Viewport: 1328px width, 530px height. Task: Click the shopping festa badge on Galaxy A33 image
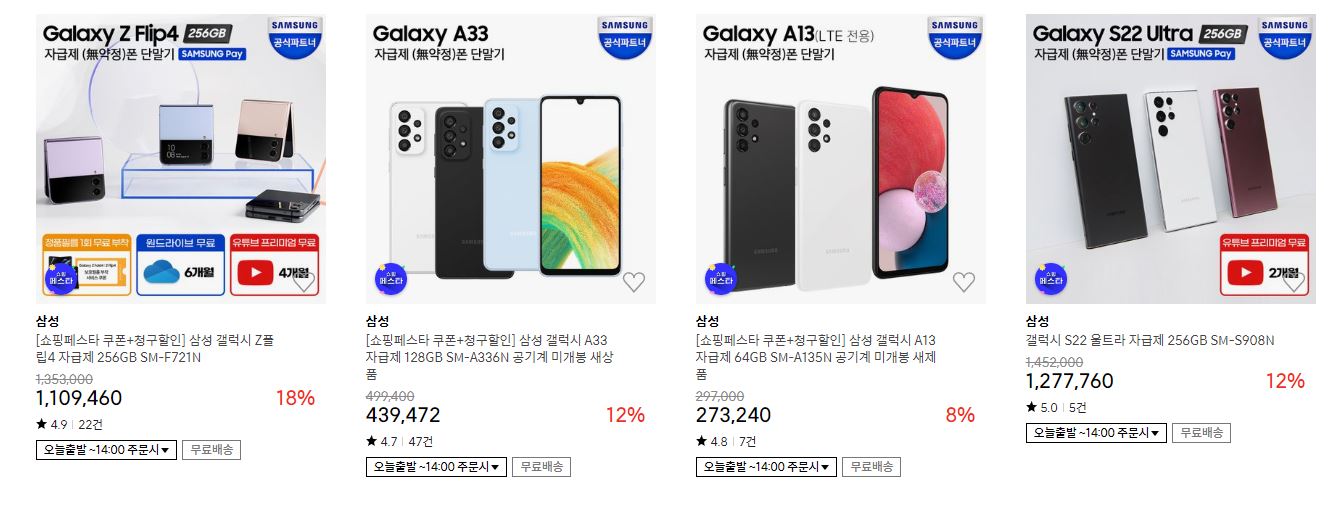[x=390, y=279]
